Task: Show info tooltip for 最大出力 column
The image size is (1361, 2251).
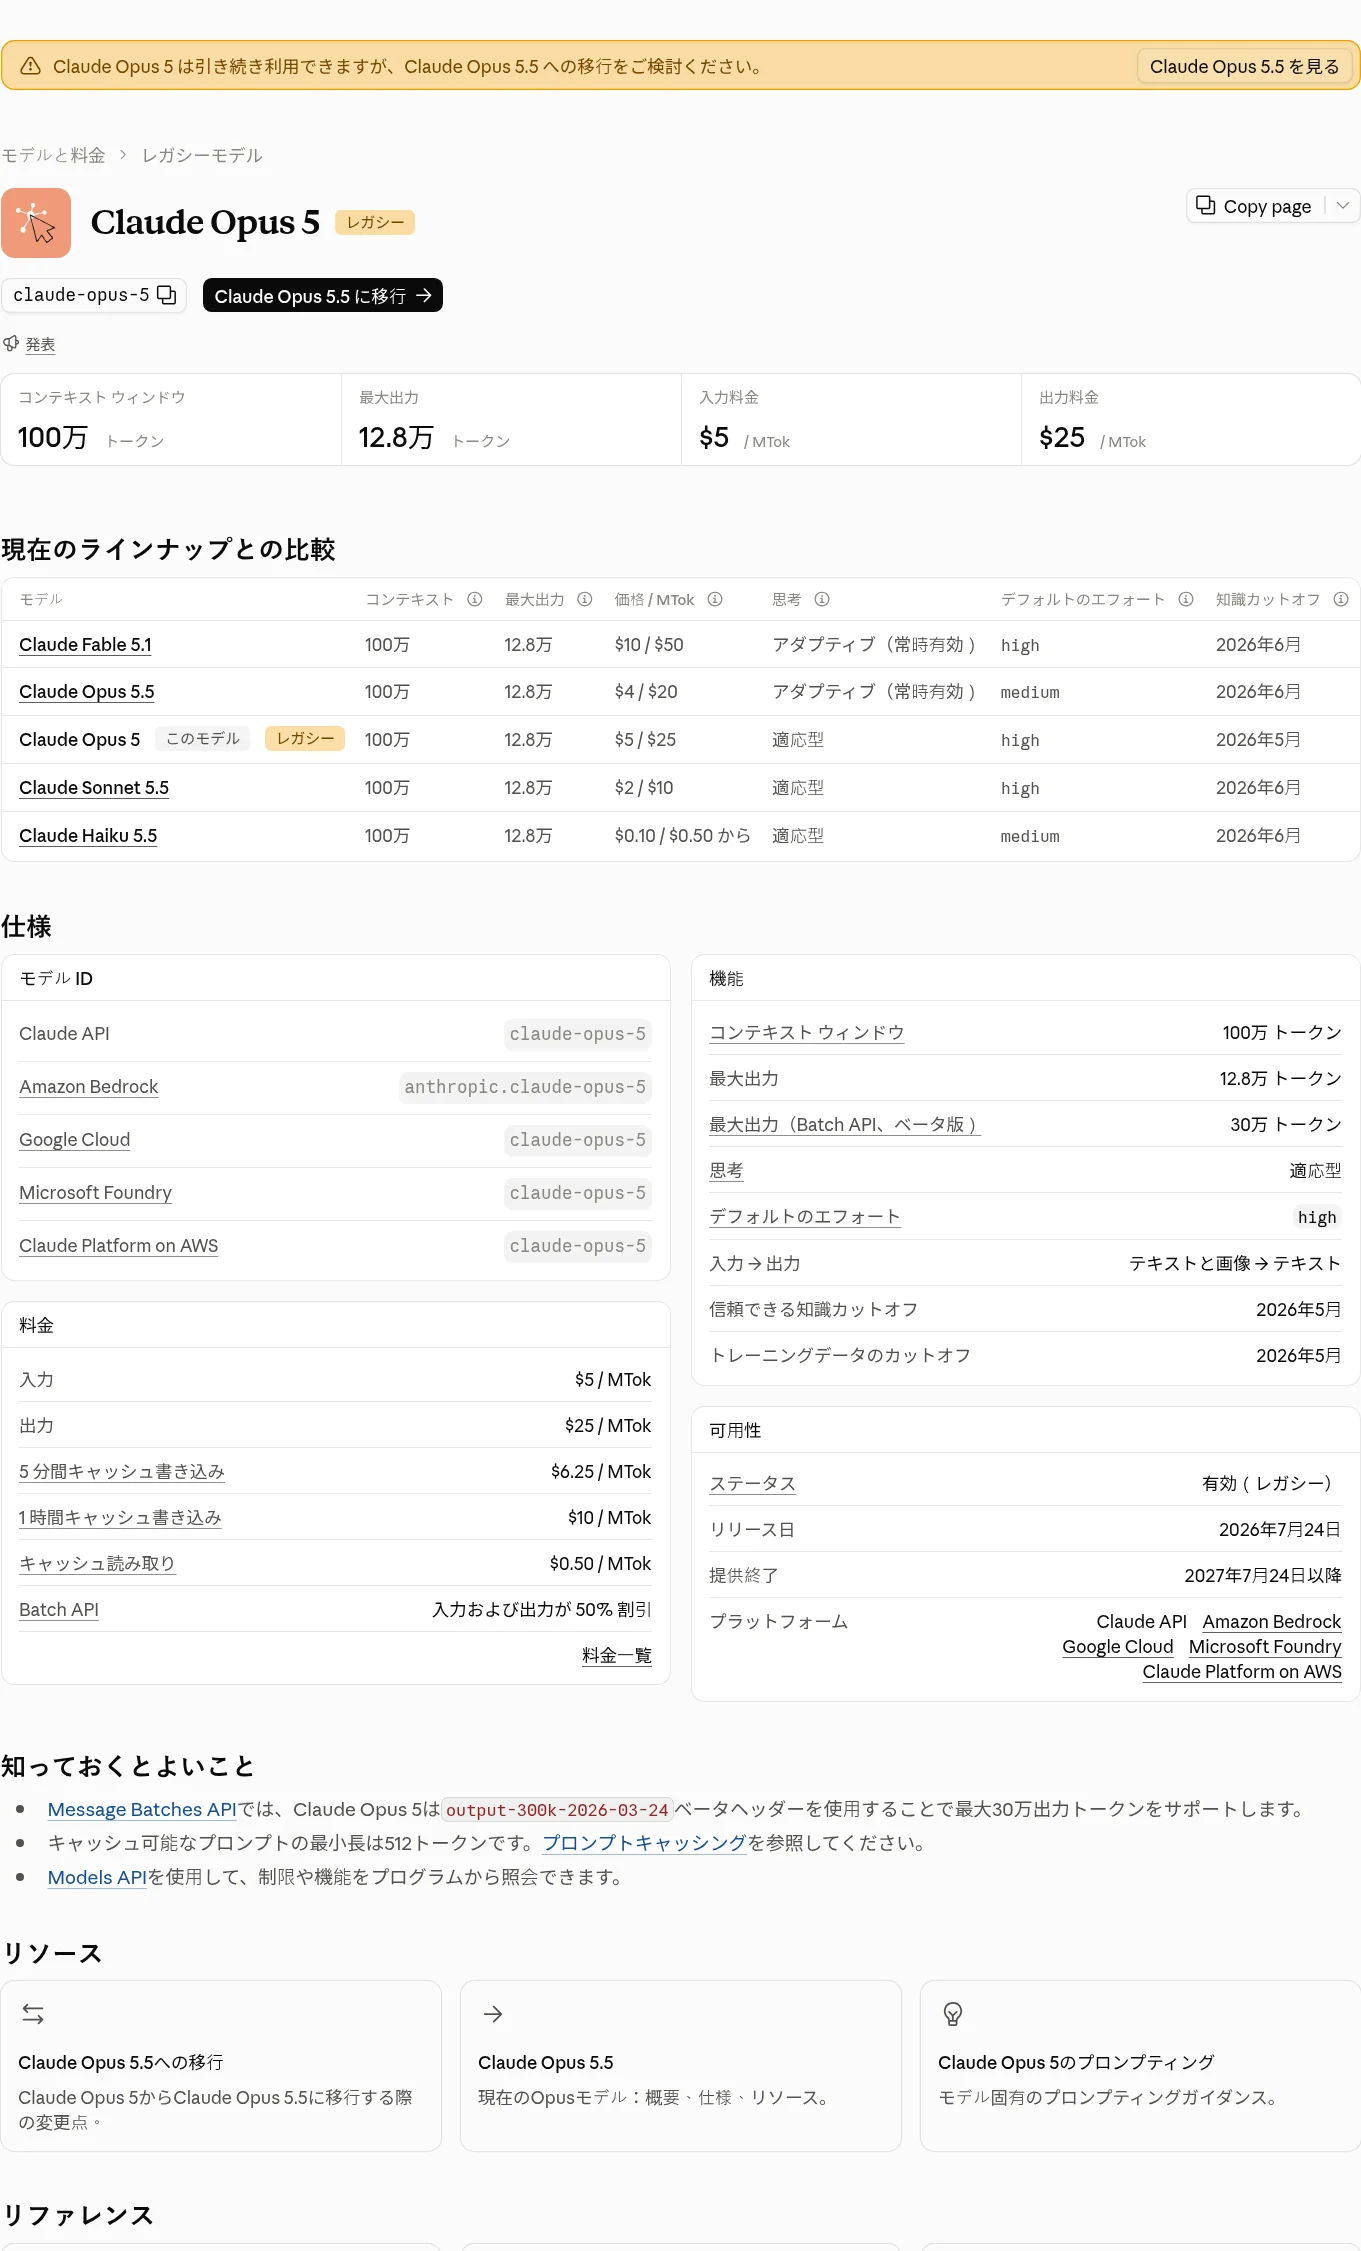Action: tap(585, 599)
